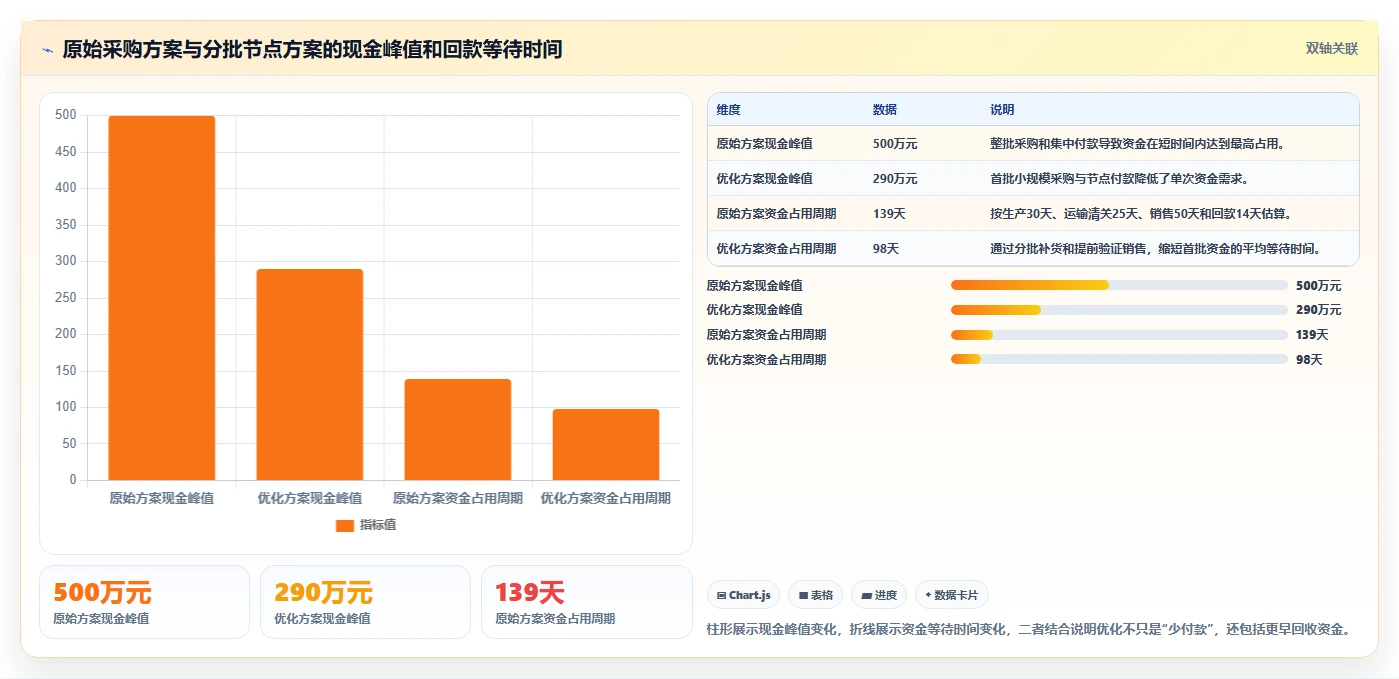
Task: Click the 表格 tag
Action: click(x=816, y=595)
